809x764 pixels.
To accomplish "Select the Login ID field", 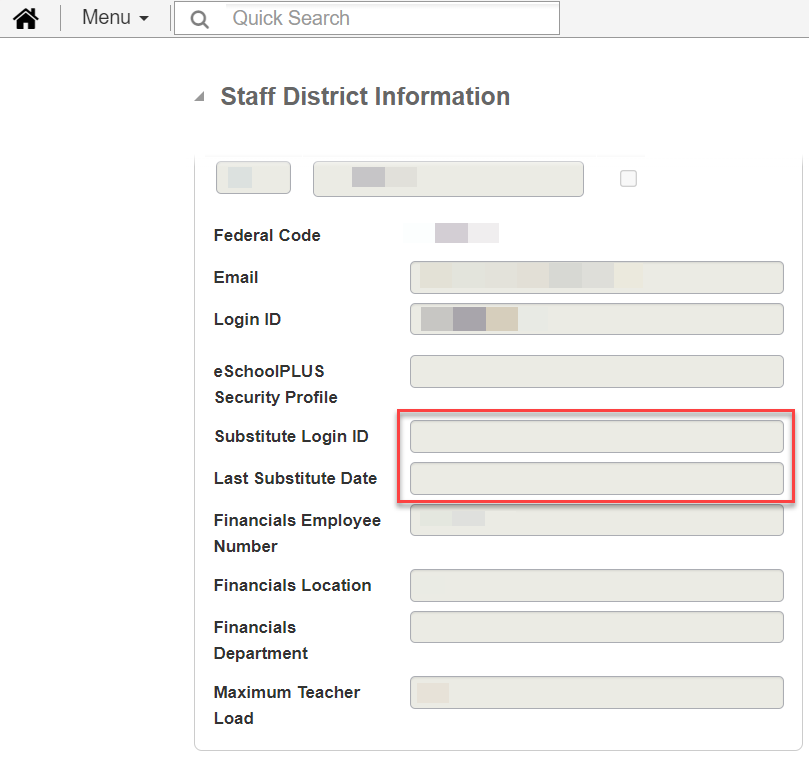I will point(596,319).
